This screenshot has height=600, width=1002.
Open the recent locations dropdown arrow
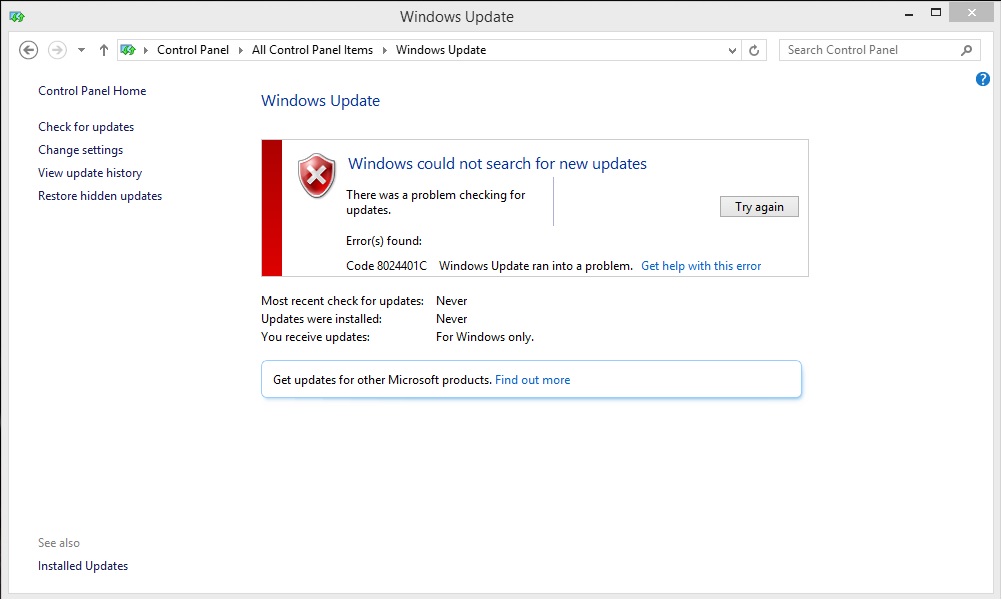tap(81, 50)
